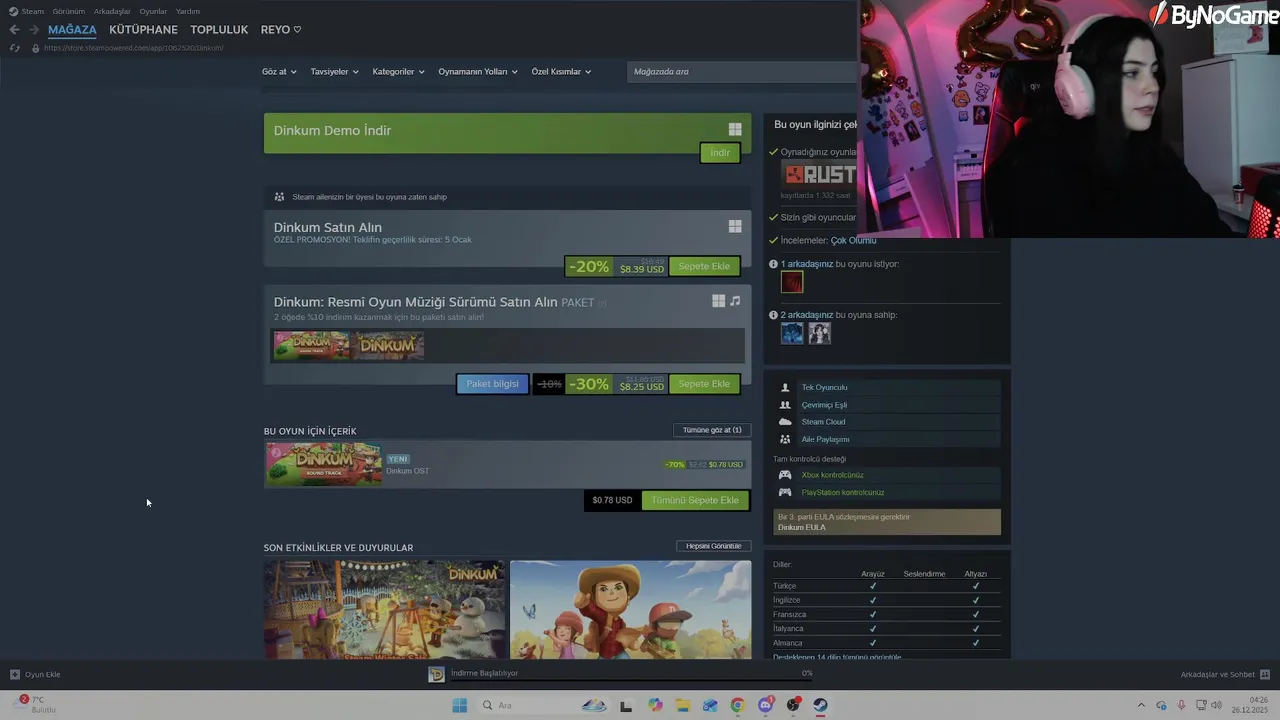The width and height of the screenshot is (1280, 720).
Task: Click Tümüne göz at (1) button
Action: pyautogui.click(x=712, y=430)
